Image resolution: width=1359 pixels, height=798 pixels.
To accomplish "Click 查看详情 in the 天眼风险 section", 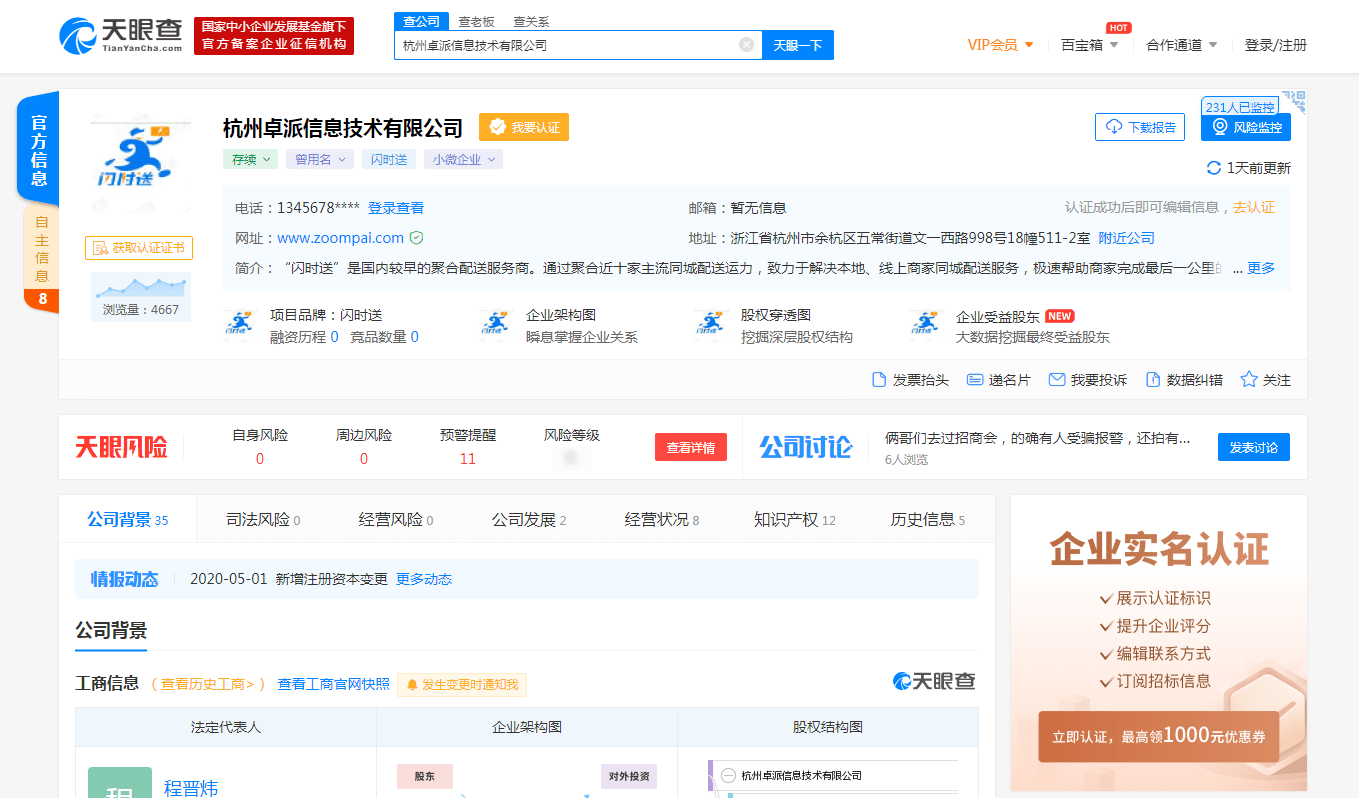I will point(691,446).
